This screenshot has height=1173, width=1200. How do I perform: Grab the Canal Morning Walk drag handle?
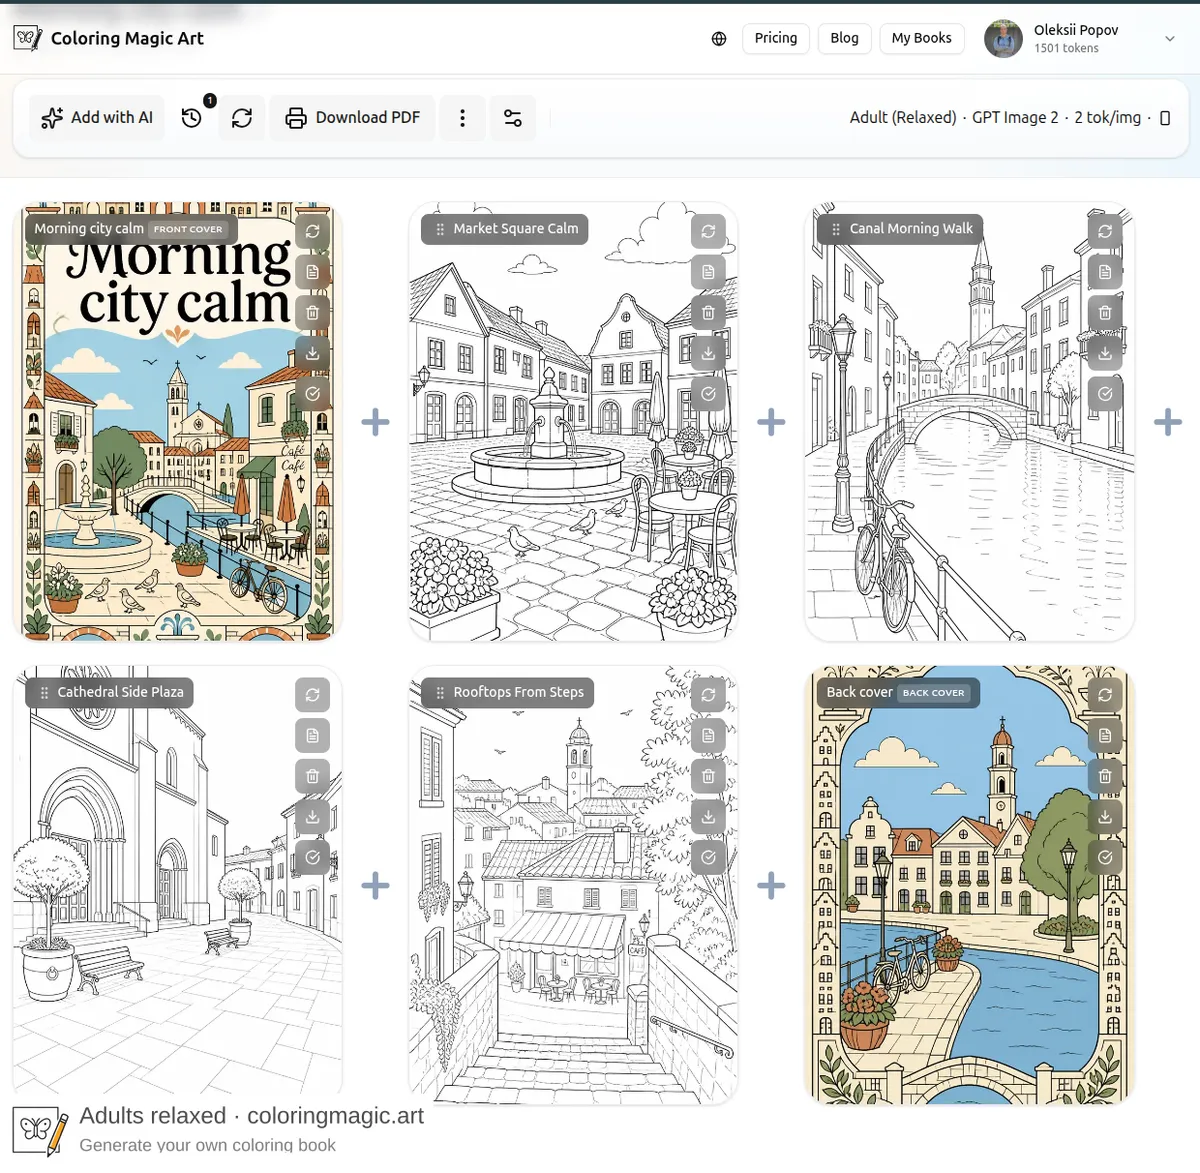coord(836,229)
